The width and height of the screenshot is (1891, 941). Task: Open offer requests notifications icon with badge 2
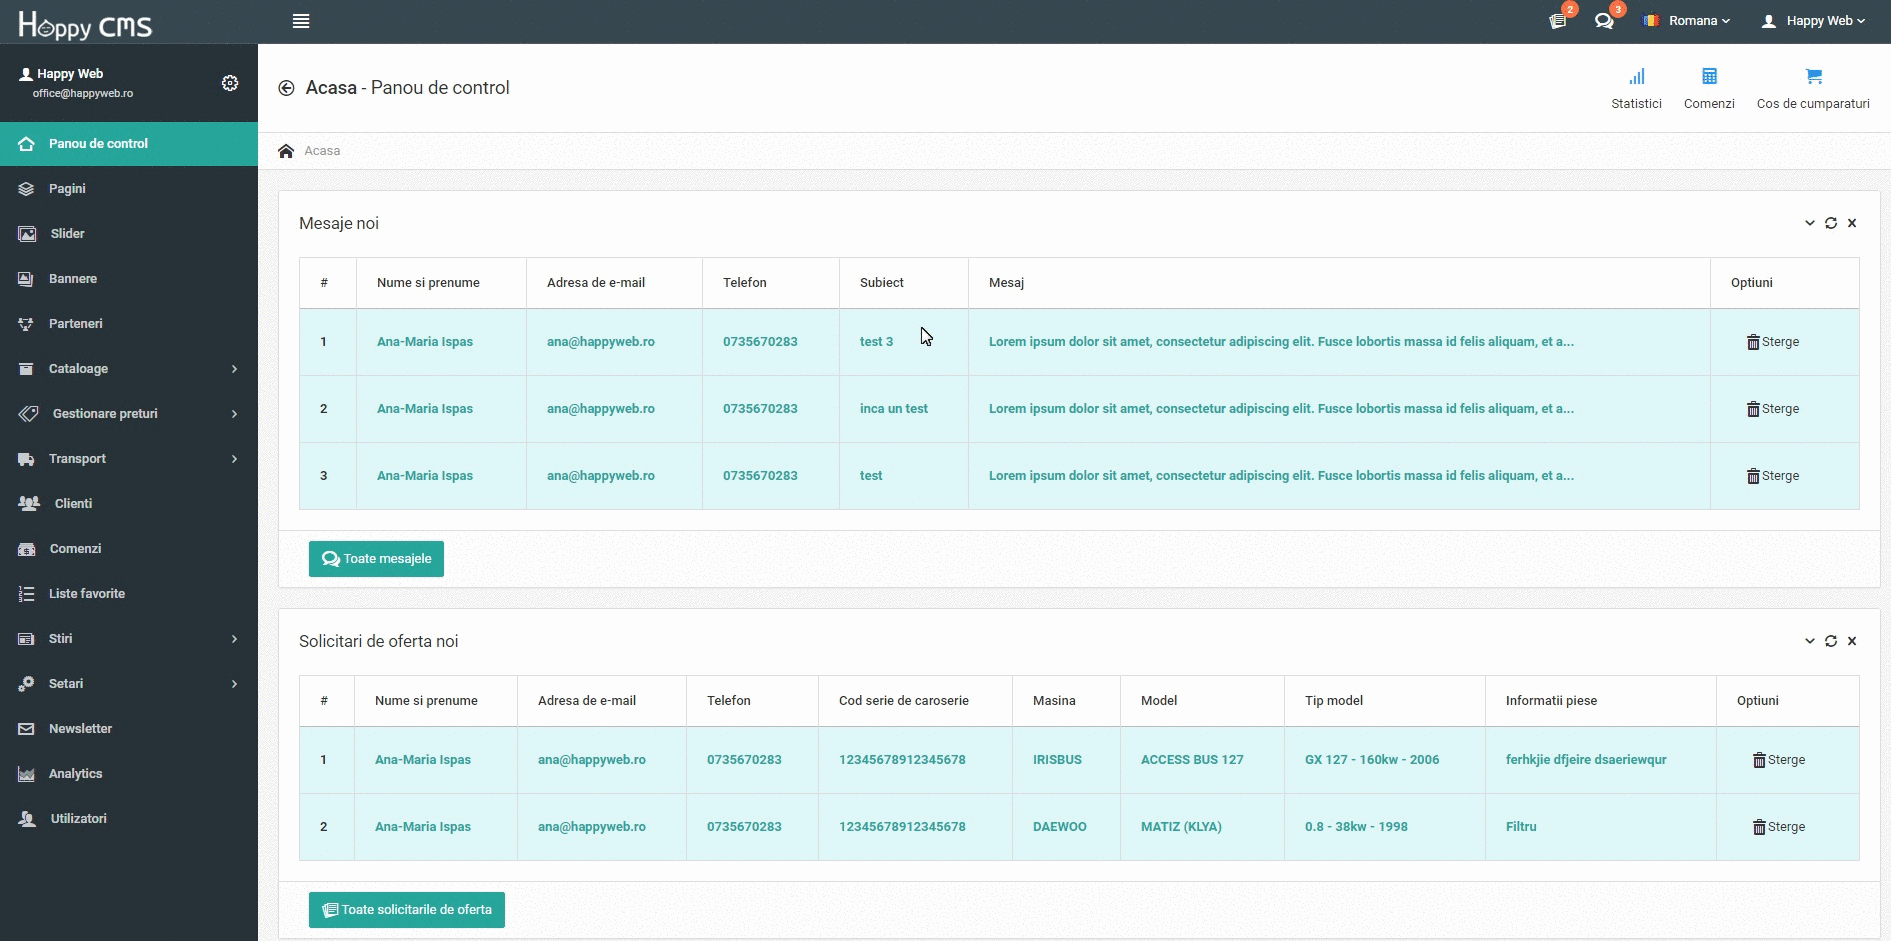coord(1558,21)
